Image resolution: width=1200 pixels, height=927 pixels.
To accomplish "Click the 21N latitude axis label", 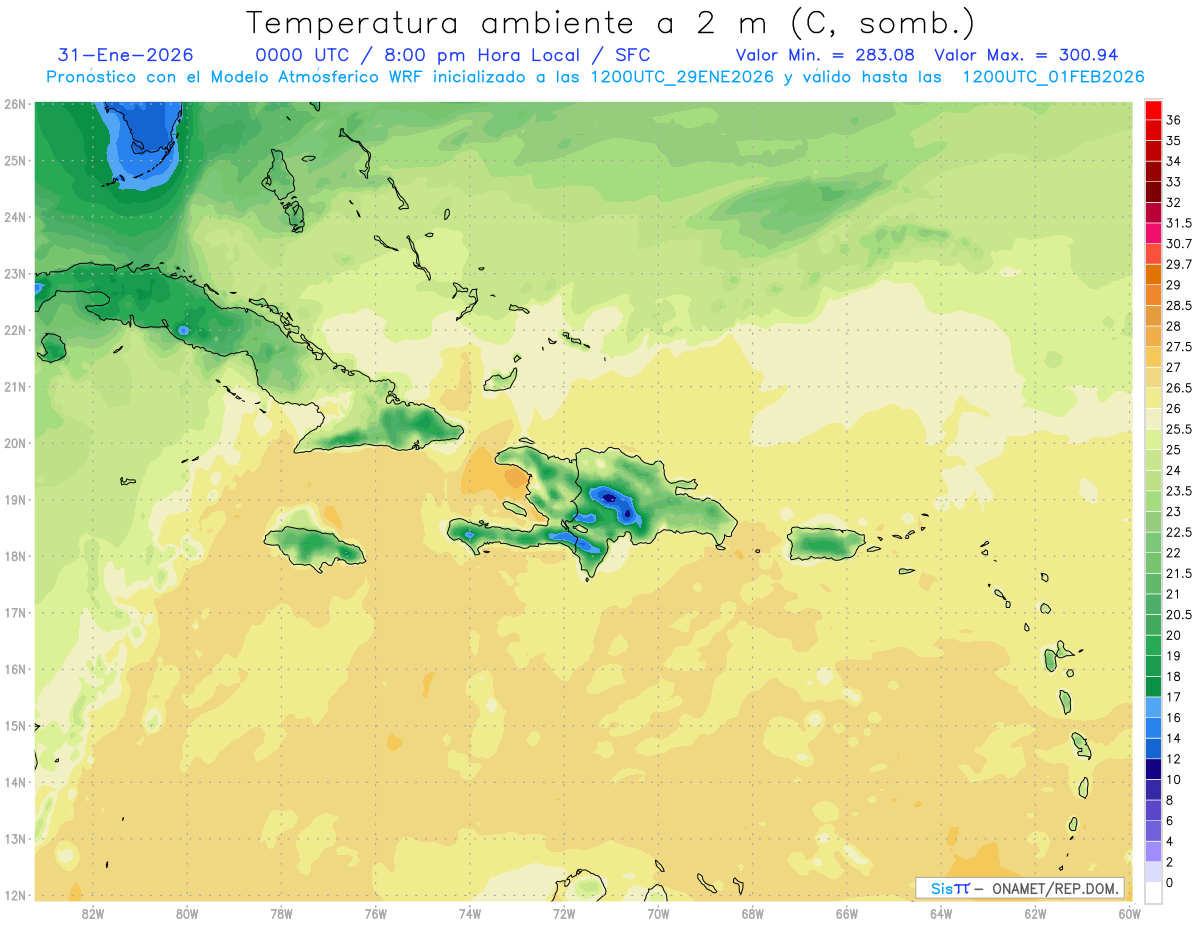I will click(14, 386).
